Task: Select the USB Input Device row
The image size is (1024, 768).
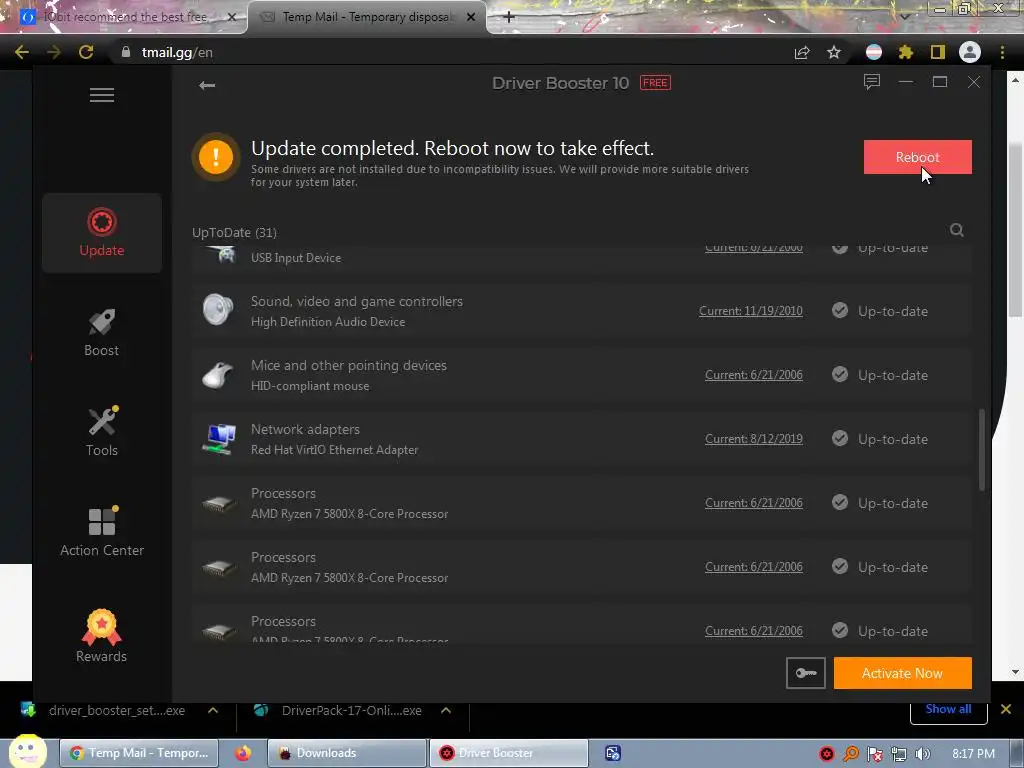Action: tap(582, 258)
